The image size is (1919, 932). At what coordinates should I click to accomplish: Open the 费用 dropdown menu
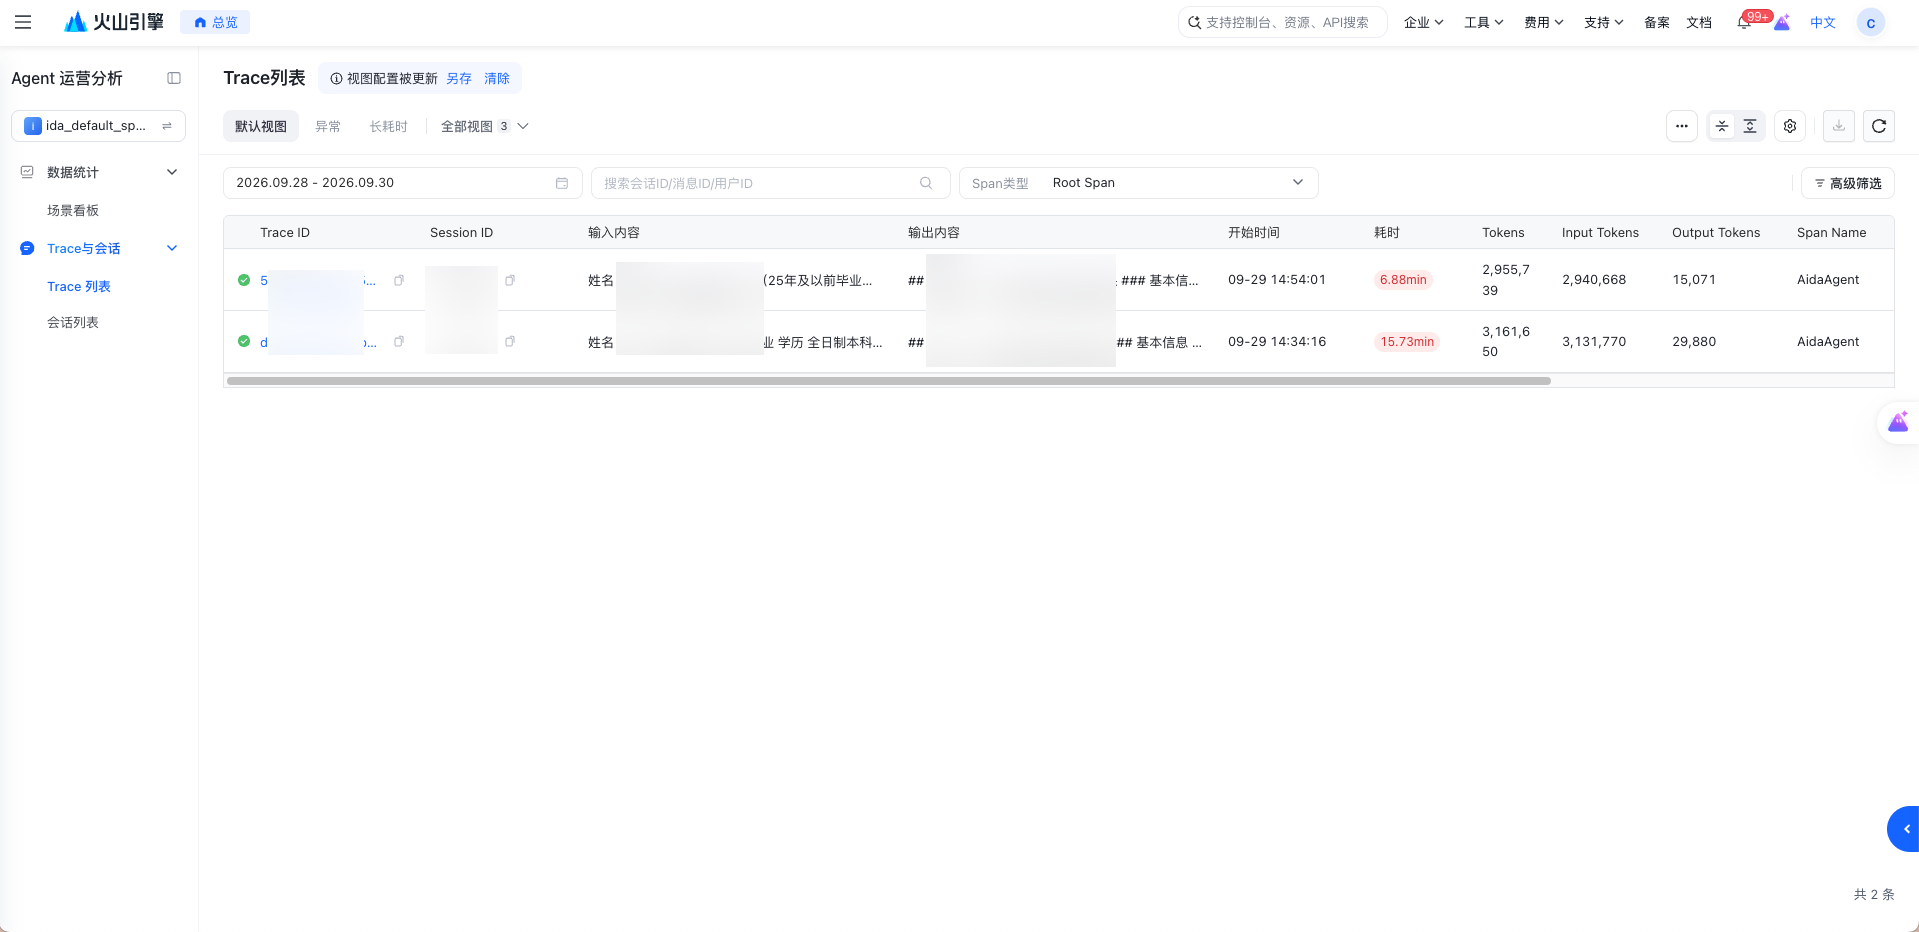[x=1544, y=22]
